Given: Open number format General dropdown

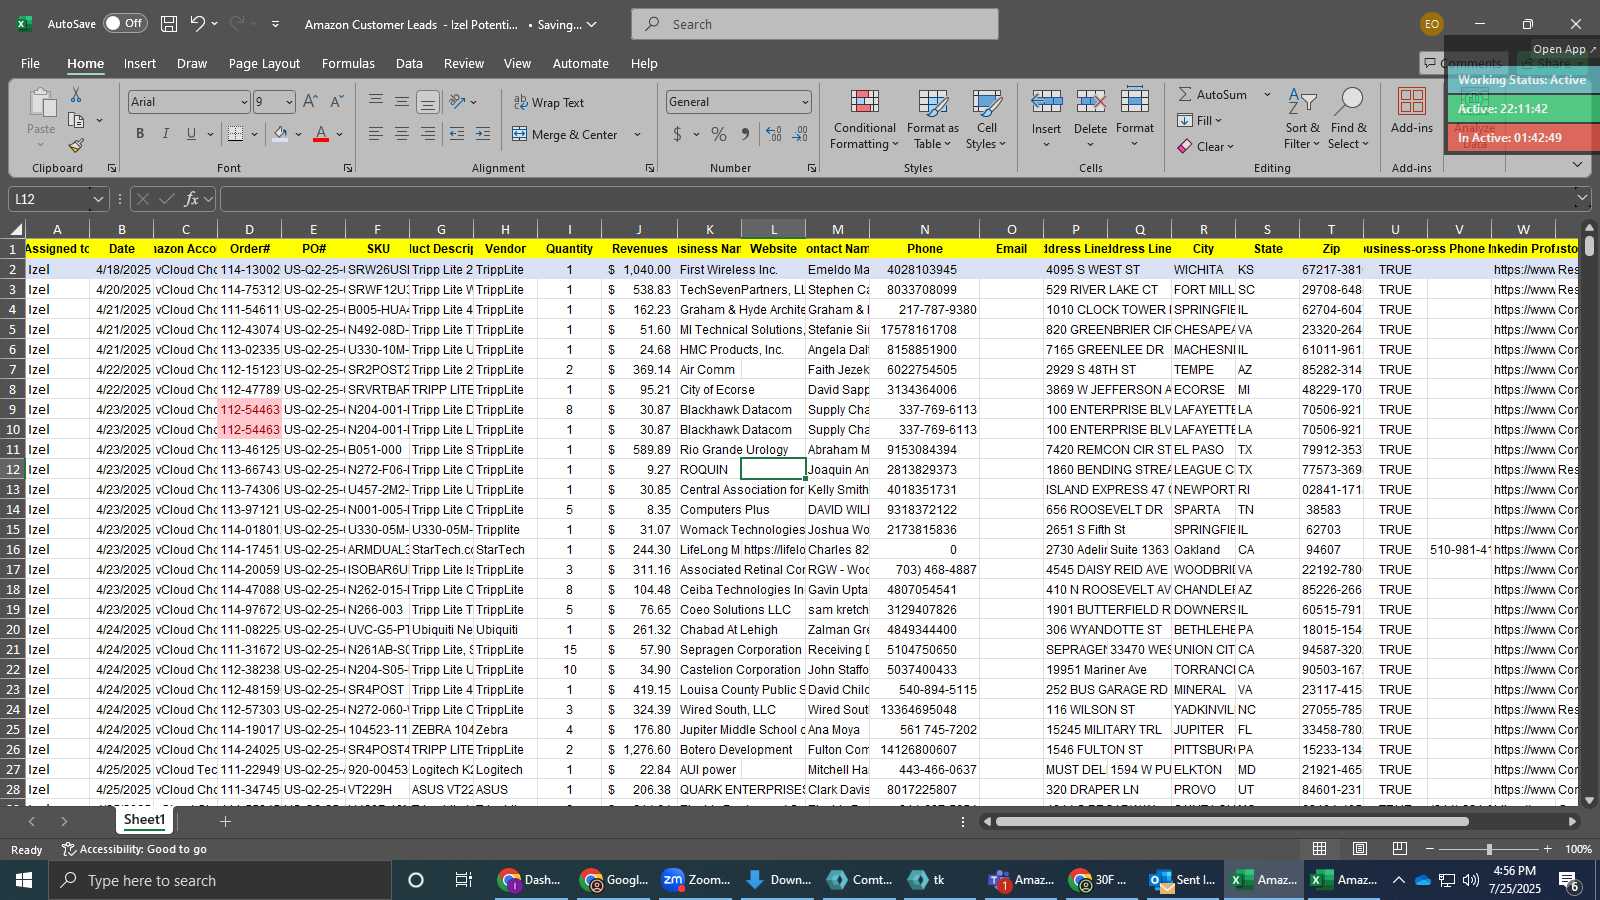Looking at the screenshot, I should [x=805, y=102].
